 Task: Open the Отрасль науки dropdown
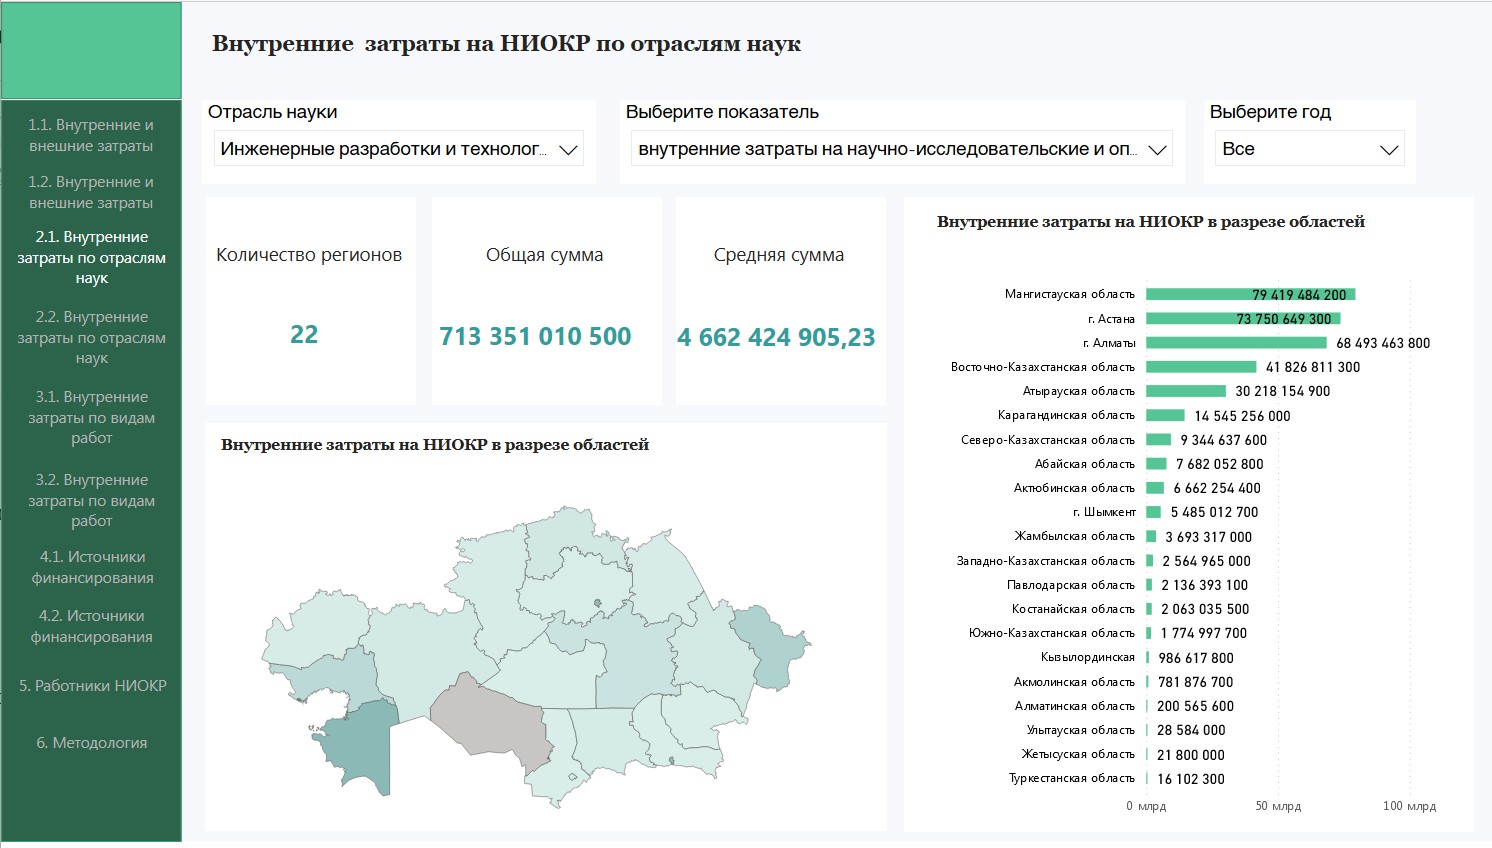398,149
